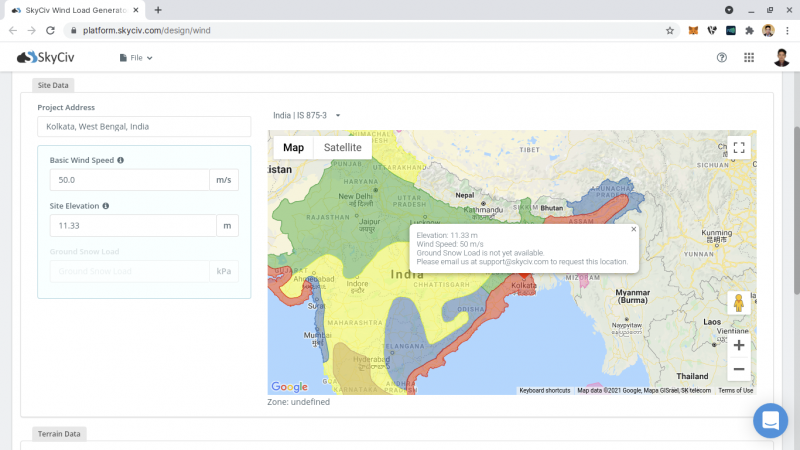Image resolution: width=800 pixels, height=450 pixels.
Task: Open the help question mark icon
Action: [722, 58]
